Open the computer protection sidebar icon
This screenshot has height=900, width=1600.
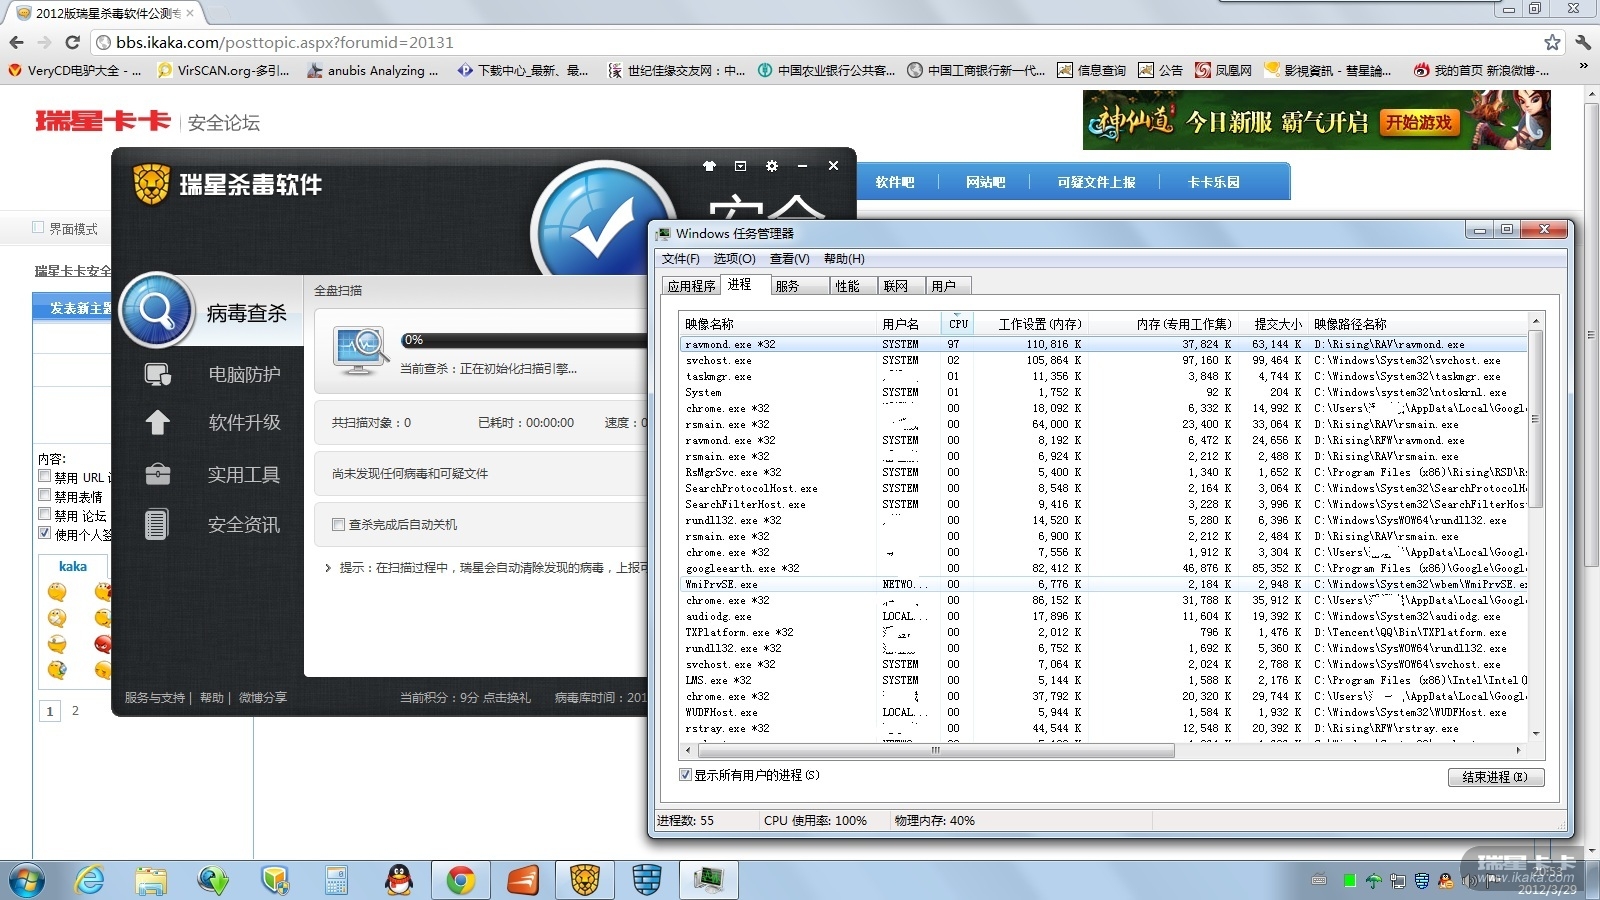click(x=157, y=375)
